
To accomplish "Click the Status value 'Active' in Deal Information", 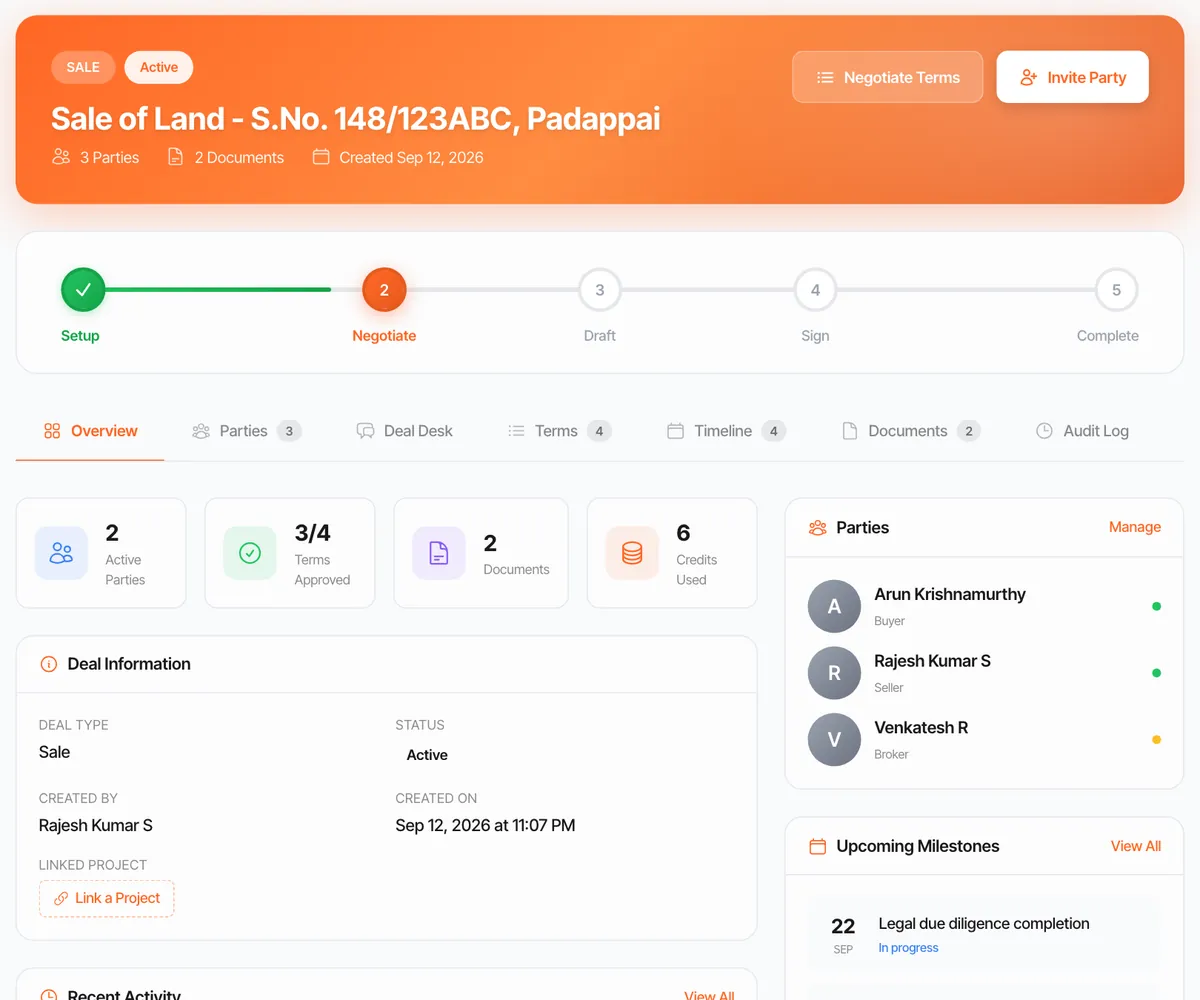I will [427, 755].
